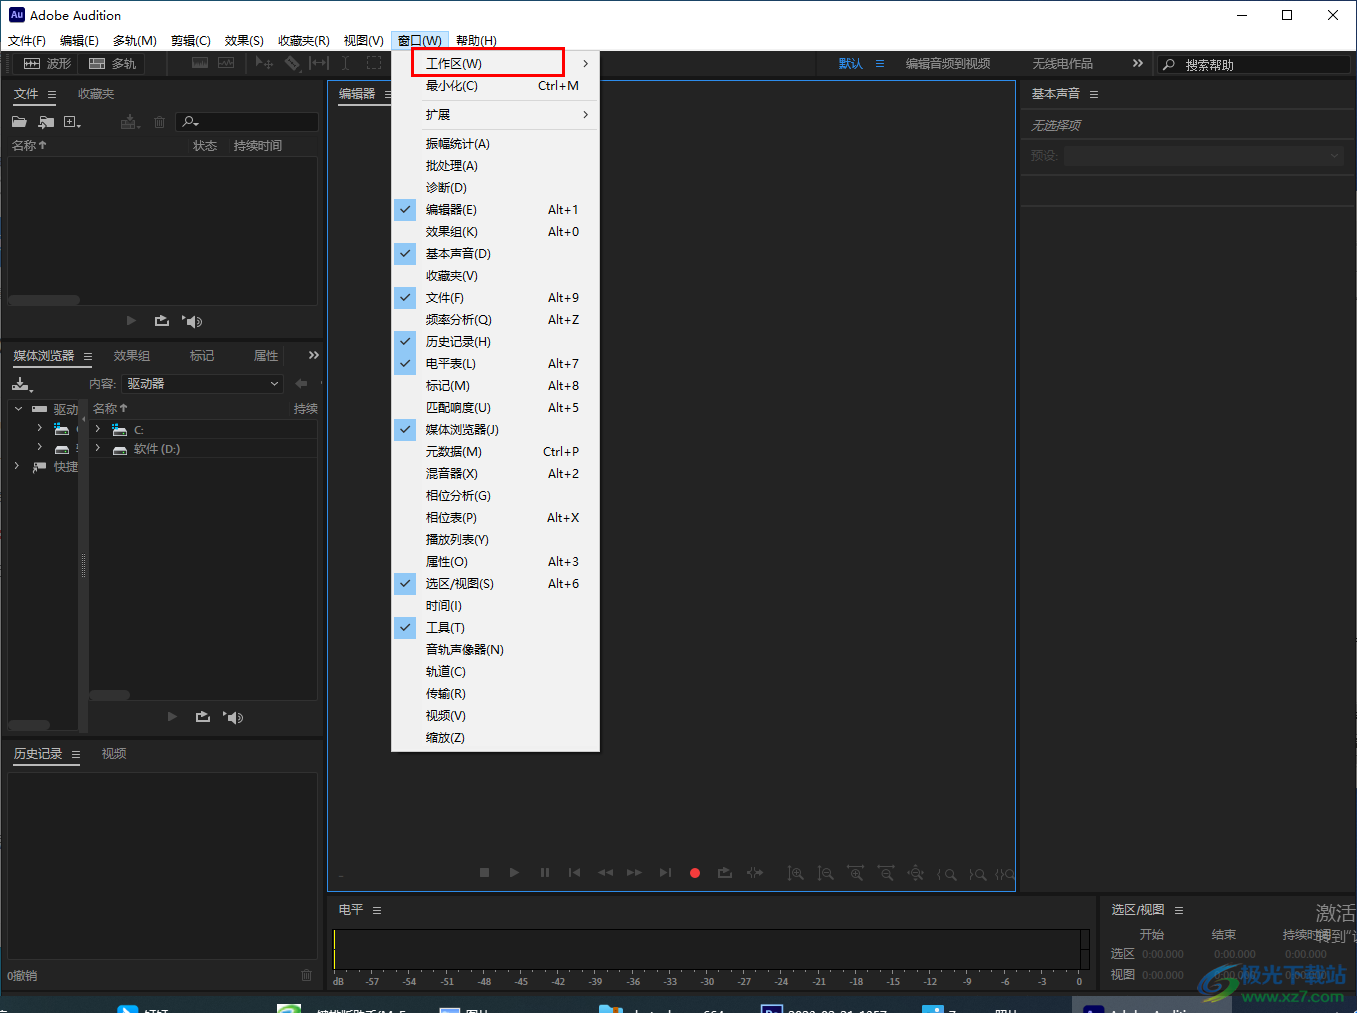1357x1013 pixels.
Task: Expand the C: drive in media browser list
Action: (98, 429)
